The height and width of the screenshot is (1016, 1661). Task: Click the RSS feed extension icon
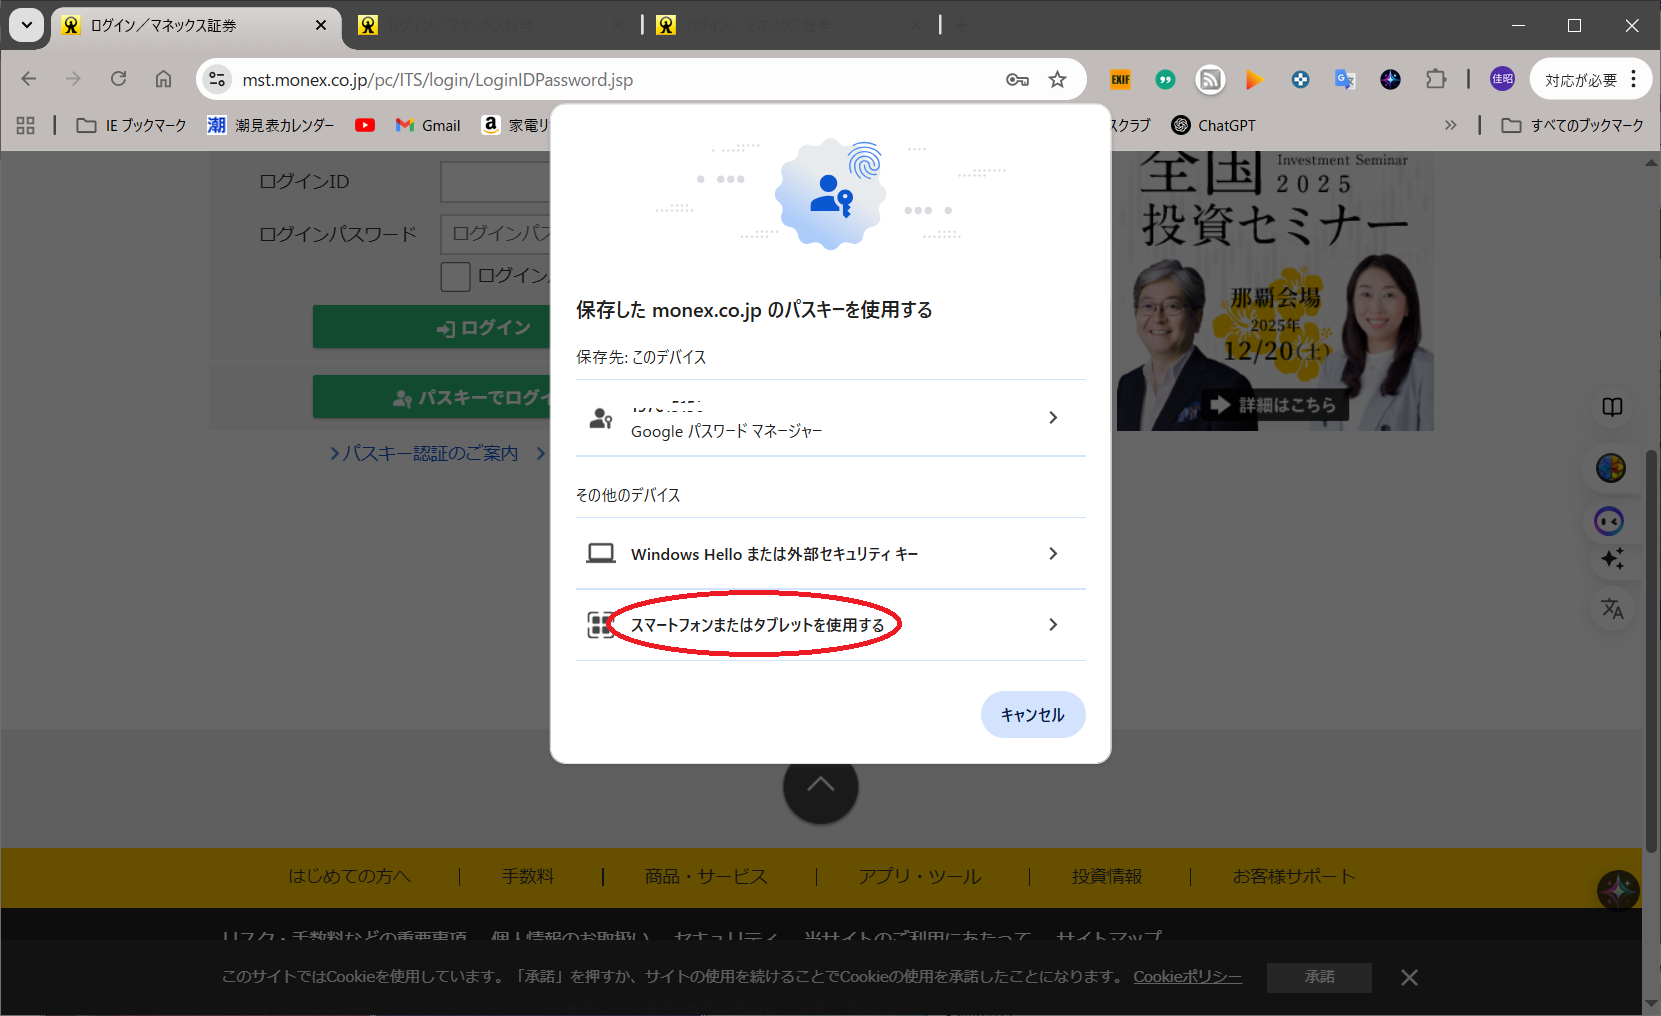(1210, 79)
